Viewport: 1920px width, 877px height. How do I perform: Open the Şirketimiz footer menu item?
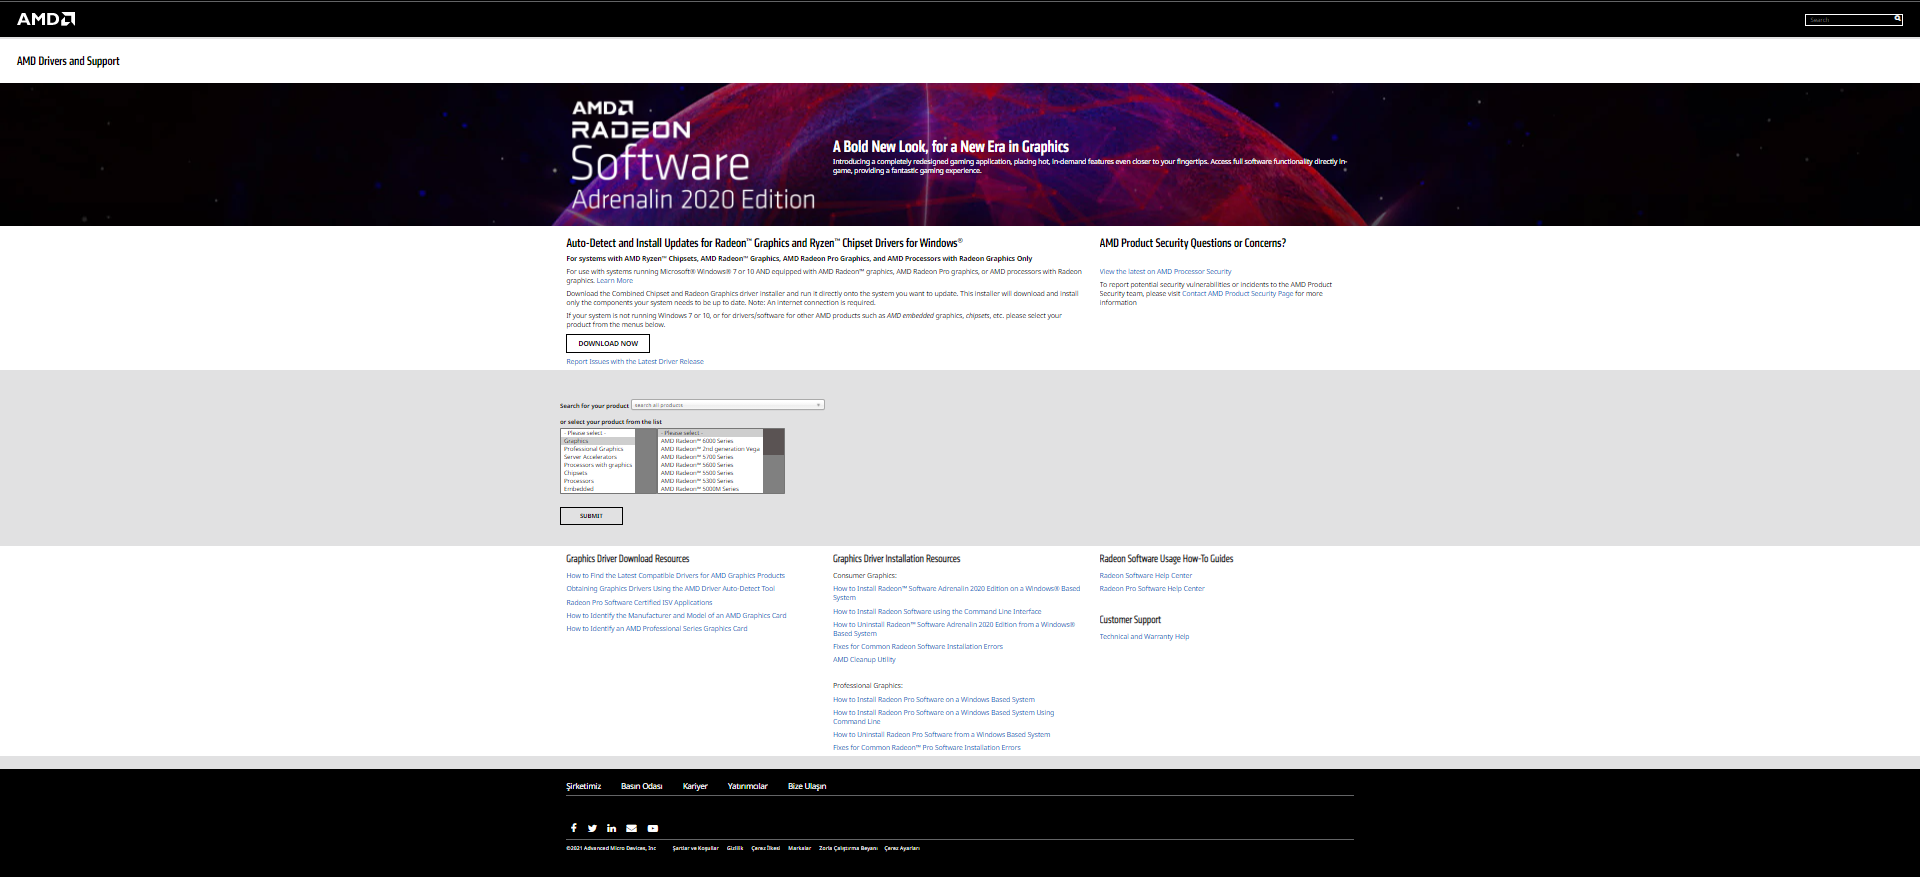pos(584,786)
